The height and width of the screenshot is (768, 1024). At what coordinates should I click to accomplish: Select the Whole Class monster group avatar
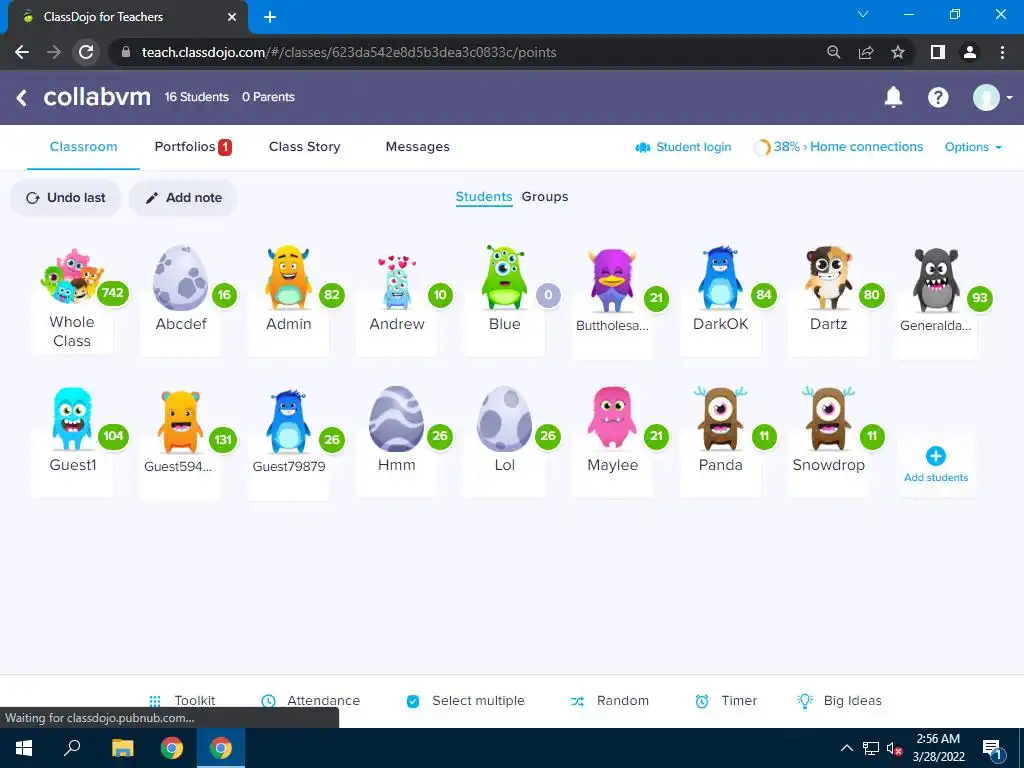pyautogui.click(x=72, y=276)
